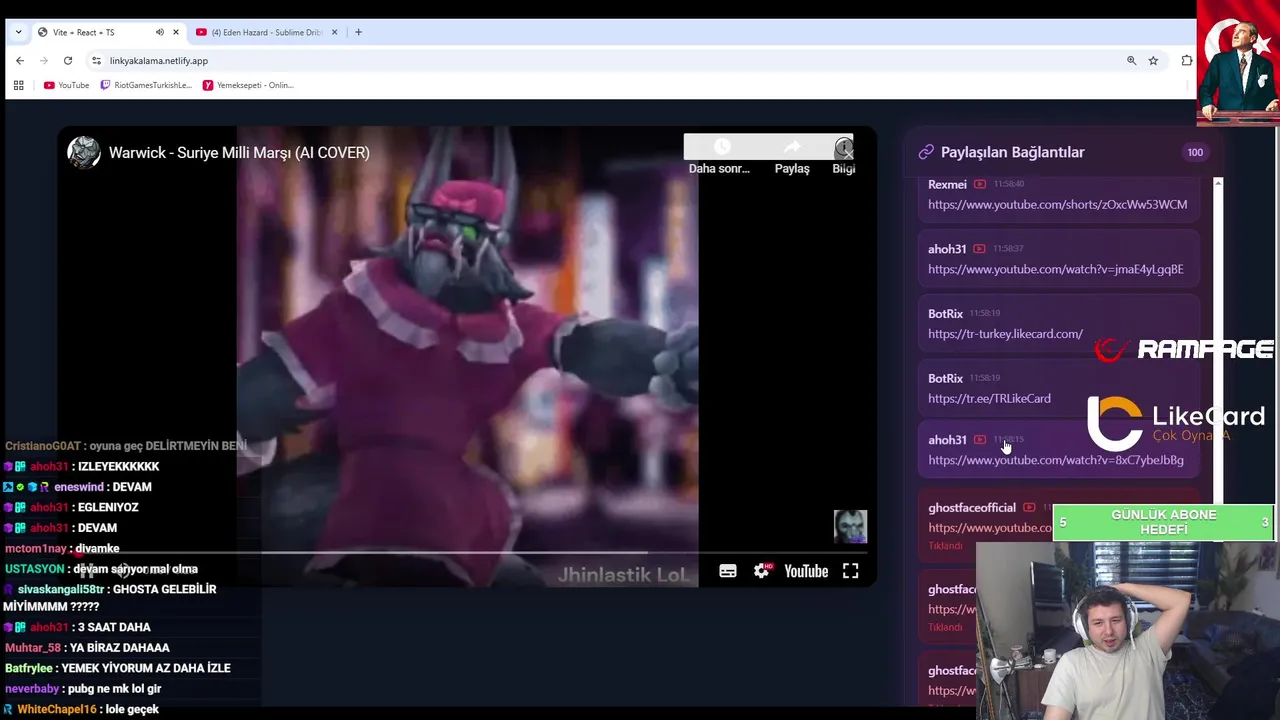Open the Warwick - Suriye Milli Marşı title
The image size is (1280, 720).
(x=239, y=152)
